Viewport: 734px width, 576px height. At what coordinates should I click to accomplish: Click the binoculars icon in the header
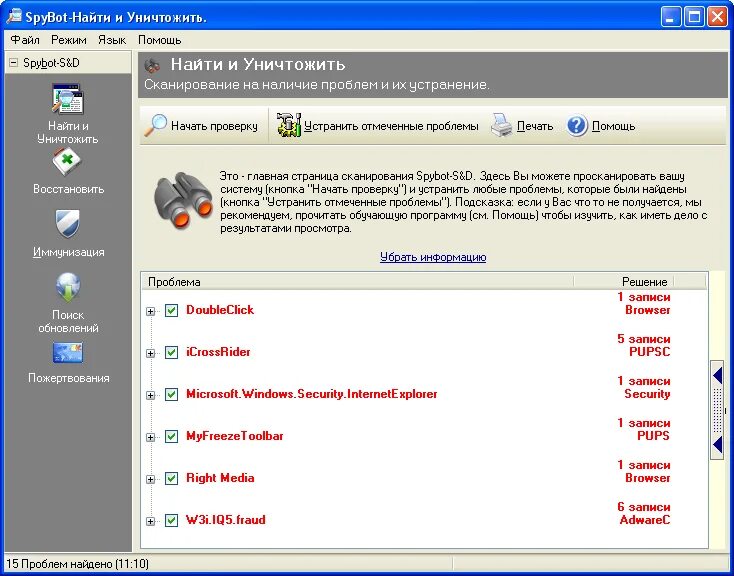[153, 66]
